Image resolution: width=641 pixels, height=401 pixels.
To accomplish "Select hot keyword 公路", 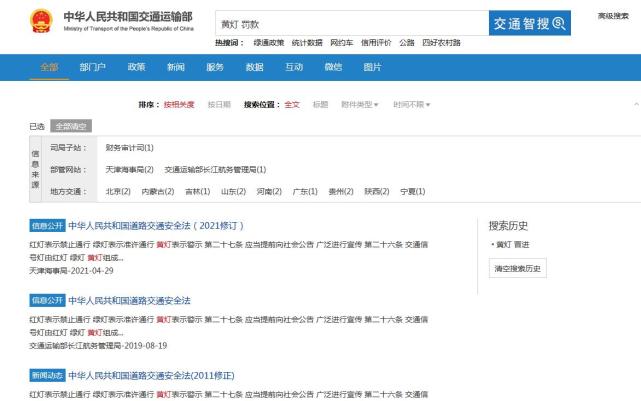I will [x=407, y=43].
